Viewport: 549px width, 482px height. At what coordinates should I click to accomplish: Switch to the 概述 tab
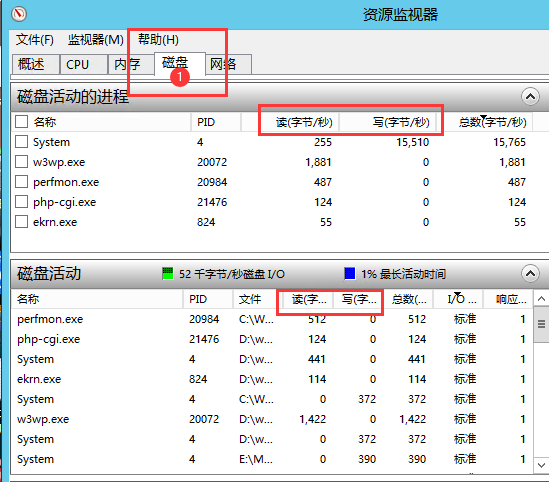coord(35,64)
